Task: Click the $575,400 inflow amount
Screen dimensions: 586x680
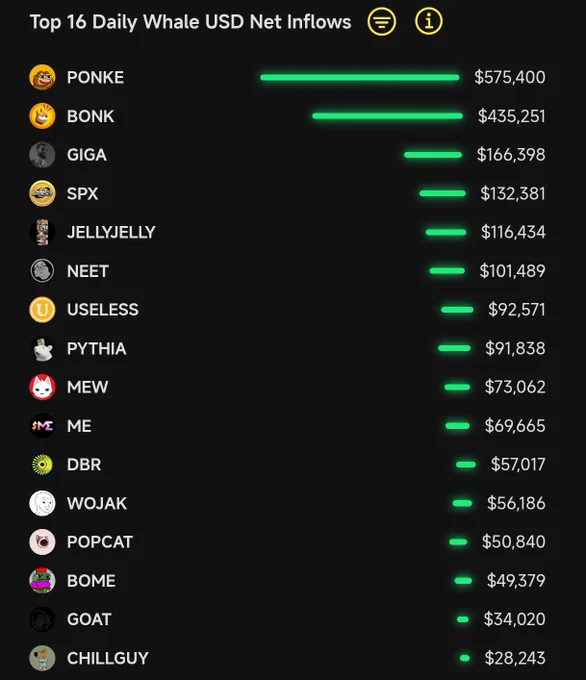Action: pos(510,77)
